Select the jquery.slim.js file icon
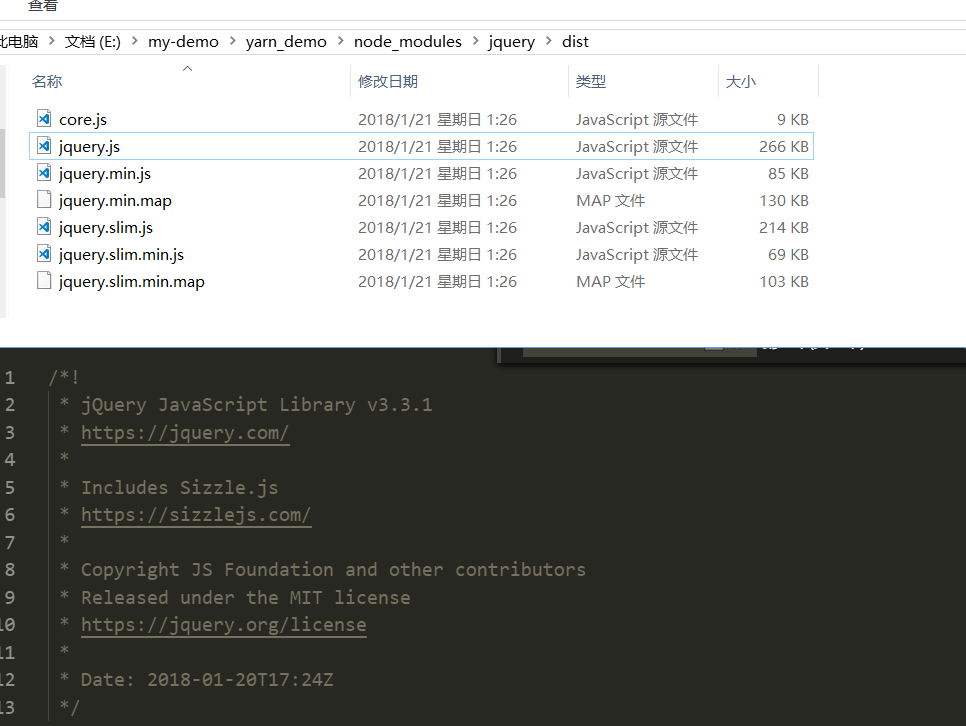The height and width of the screenshot is (726, 966). (x=43, y=227)
